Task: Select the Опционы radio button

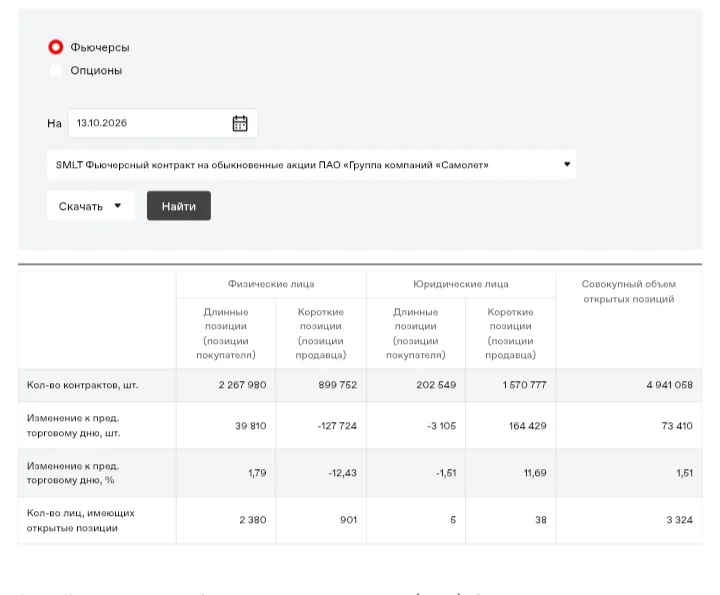Action: click(56, 70)
